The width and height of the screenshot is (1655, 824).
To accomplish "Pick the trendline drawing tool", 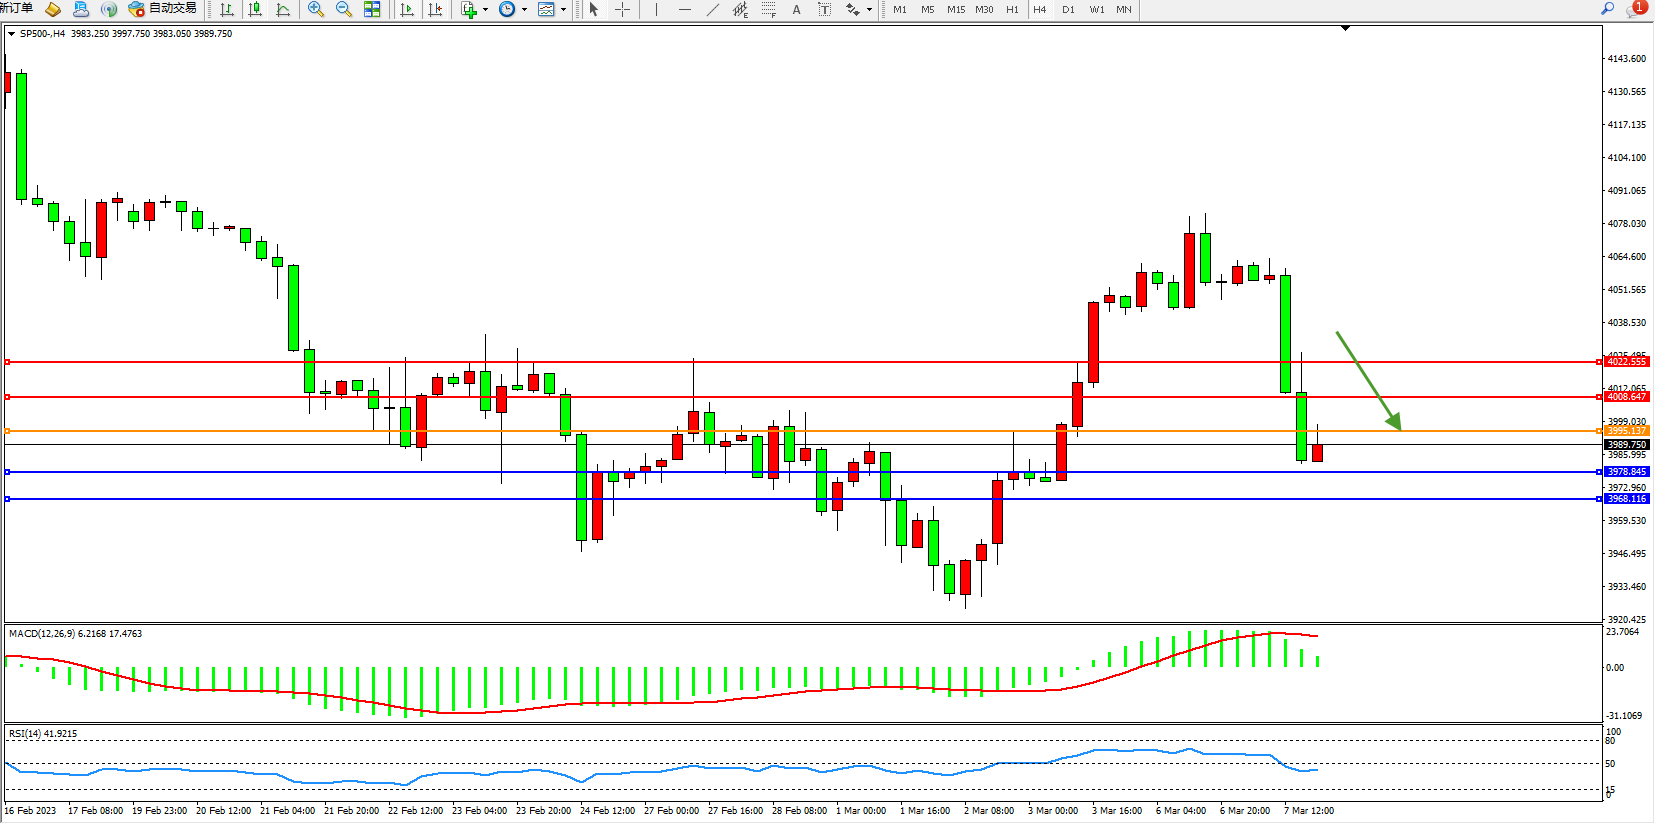I will pos(712,9).
